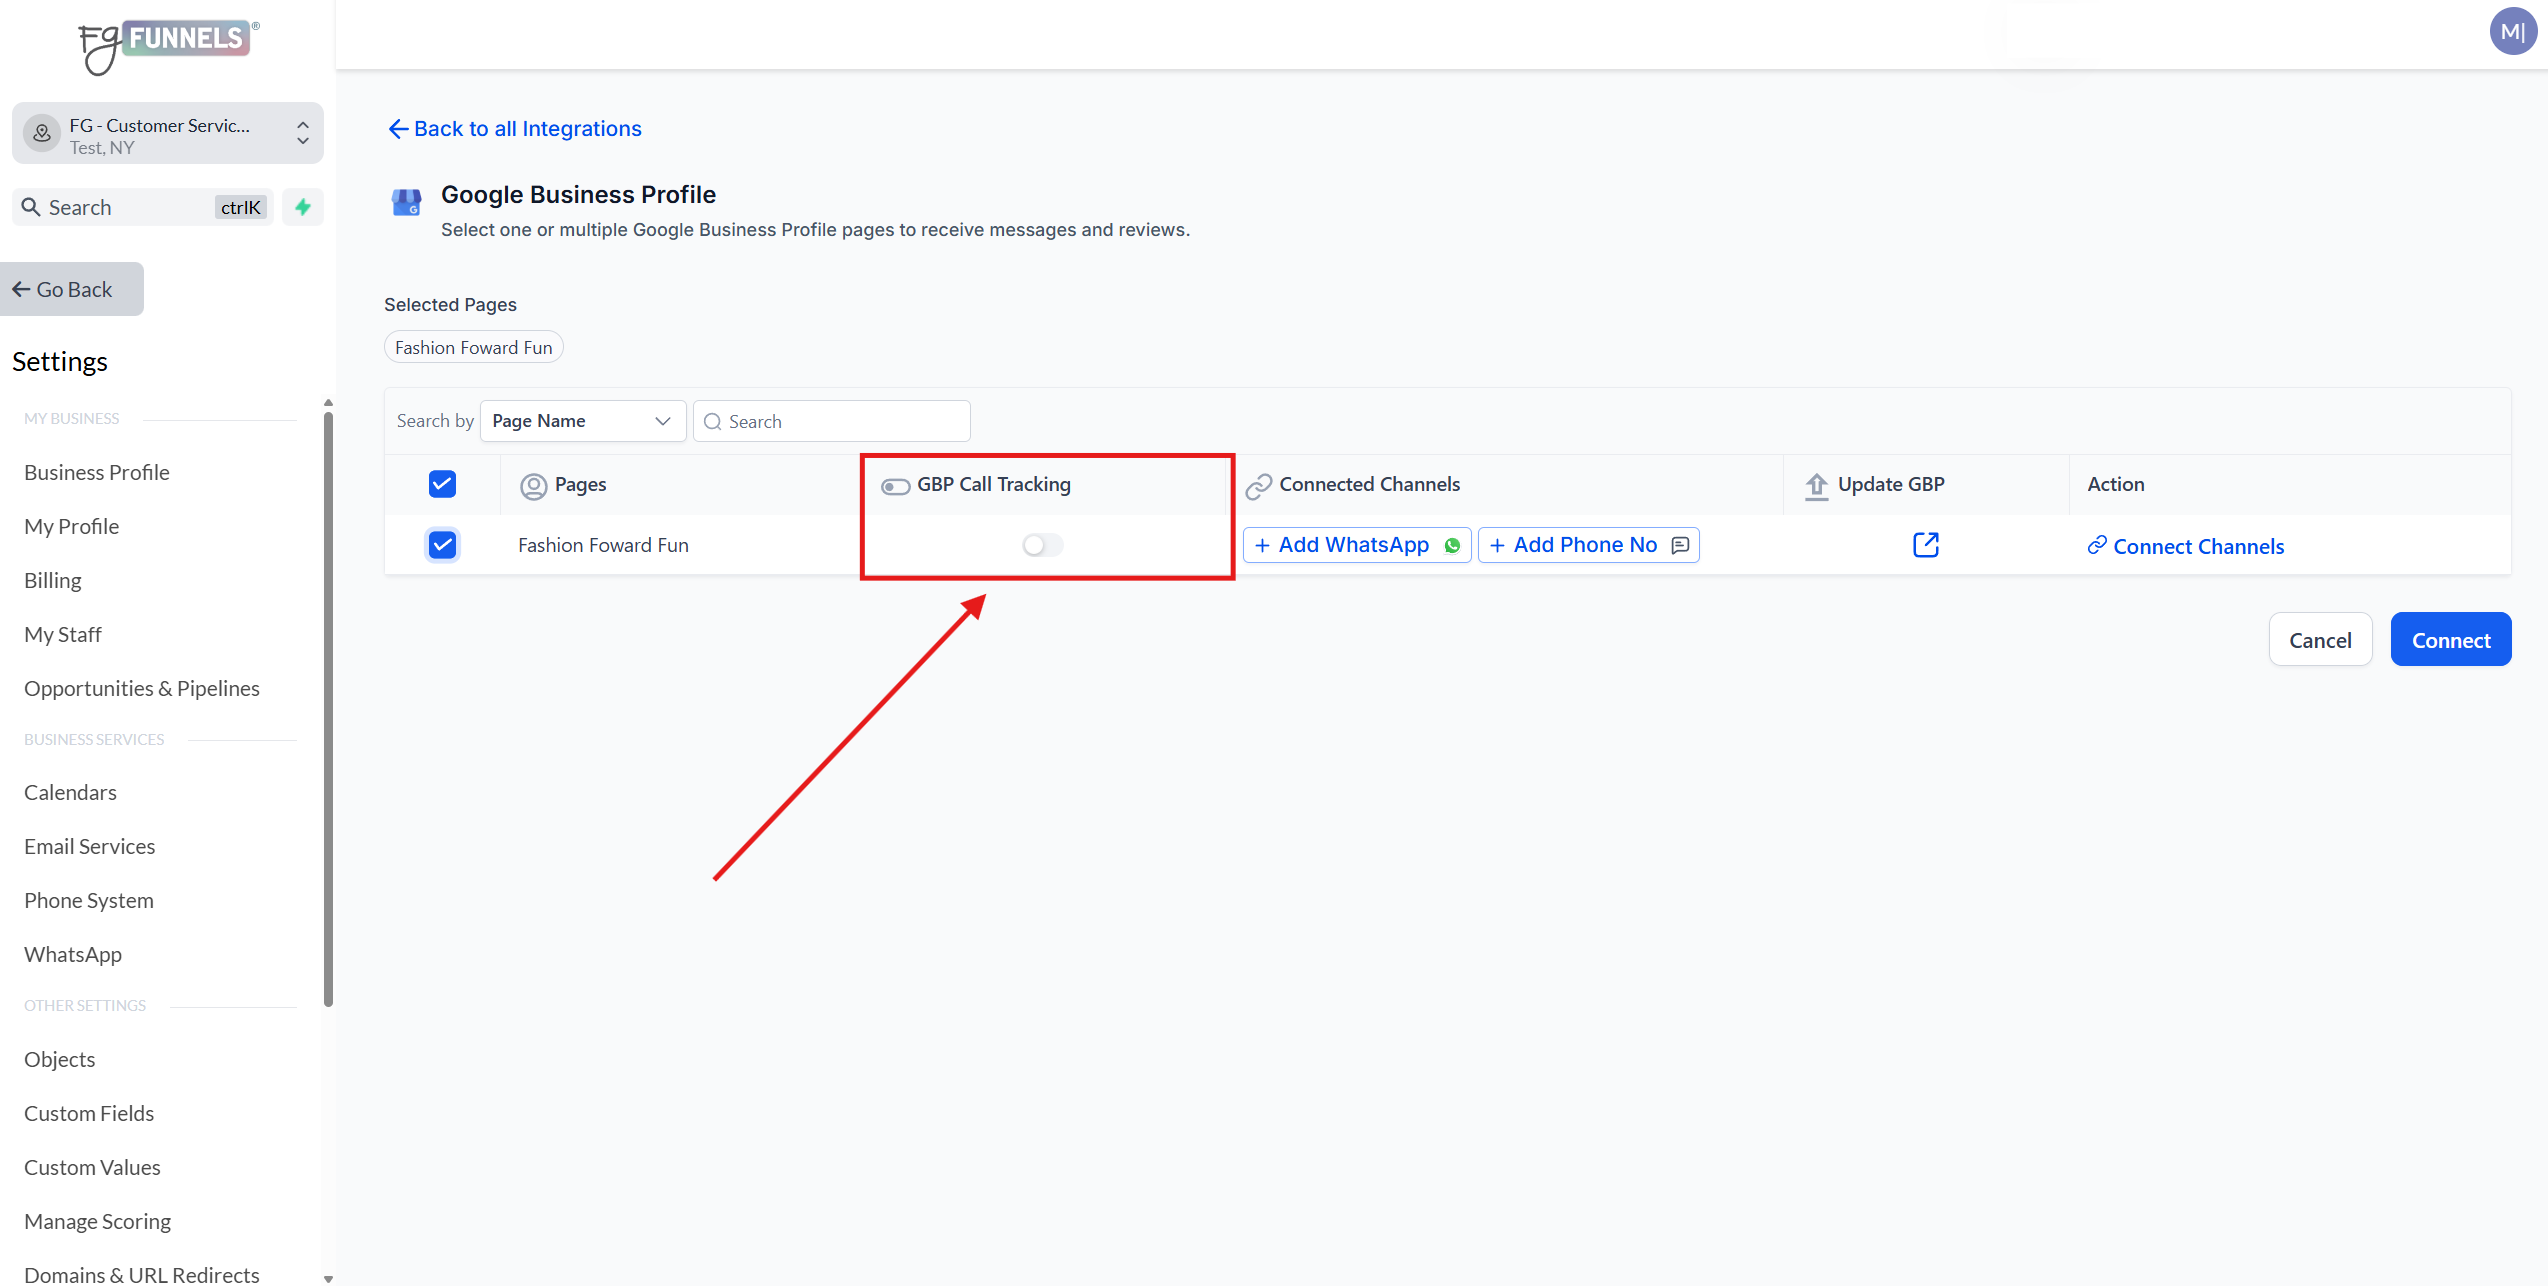Click the Google Business Profile store icon
The image size is (2548, 1286).
point(406,202)
